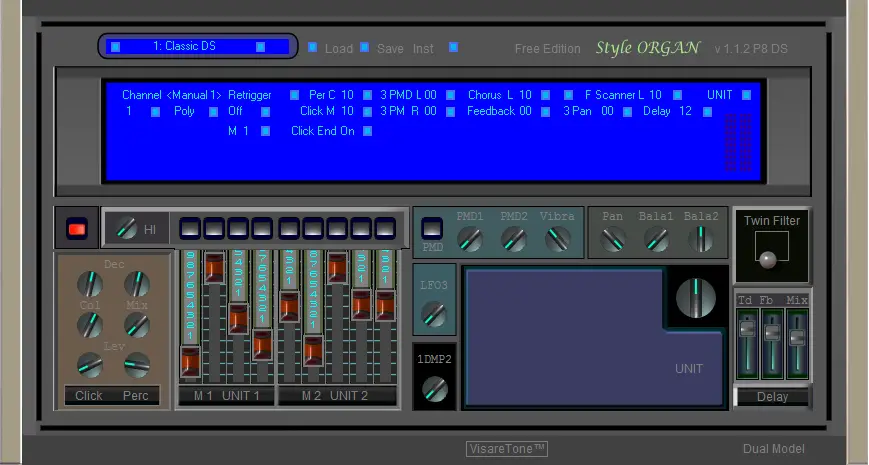
Task: Toggle the PMD switch button
Action: [x=432, y=228]
